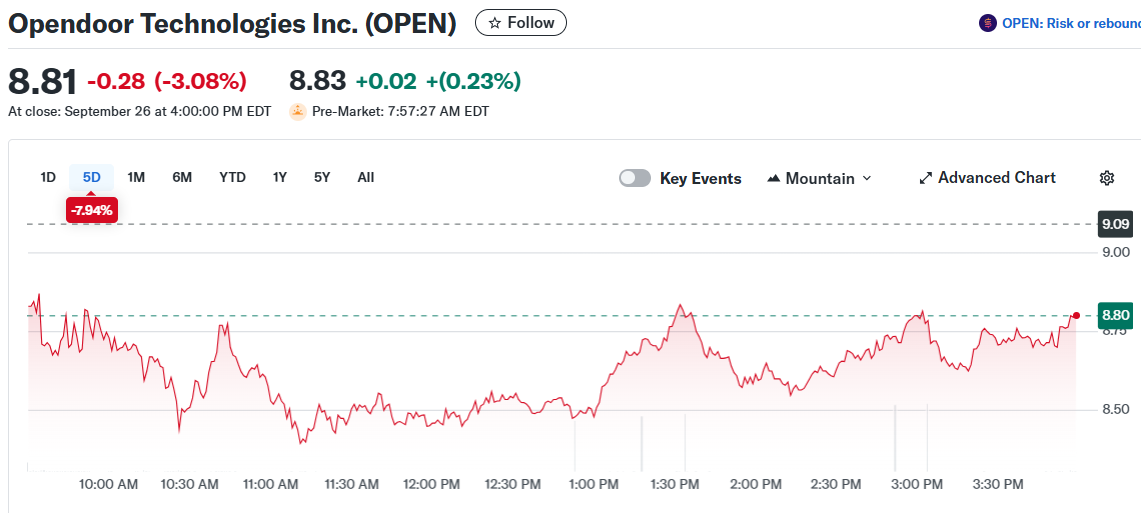Select the 5Y range tab

(322, 177)
